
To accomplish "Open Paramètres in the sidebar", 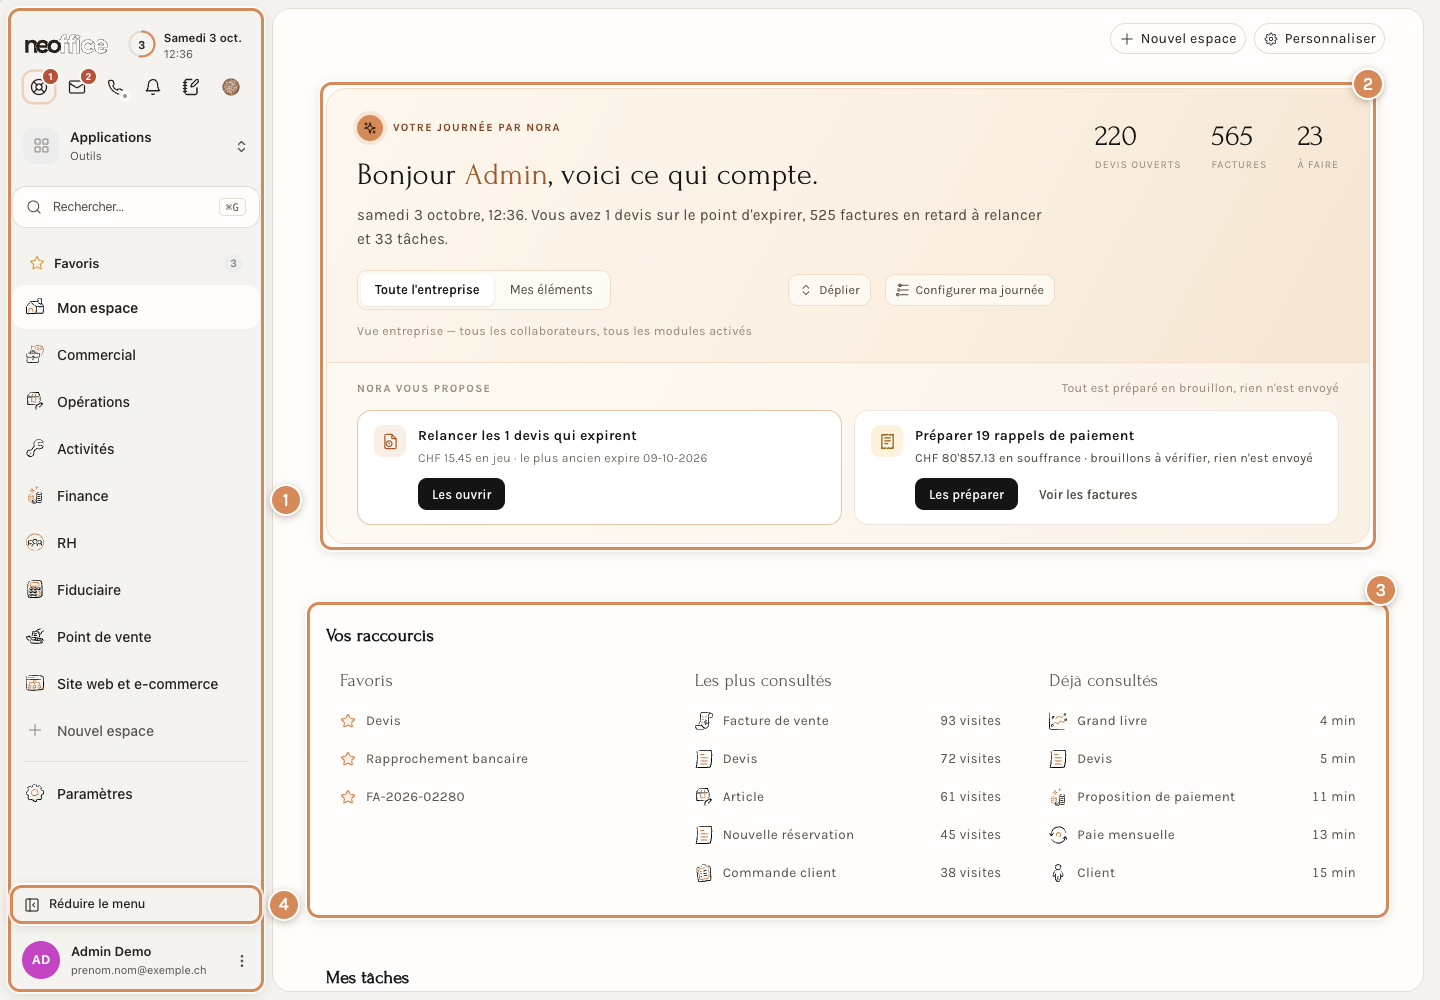I will click(x=136, y=794).
